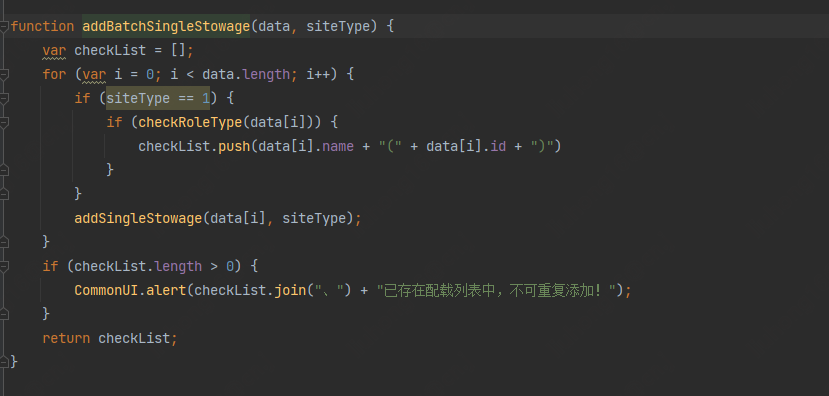The height and width of the screenshot is (396, 829).
Task: Click the fold end marker on the last line
Action: (x=4, y=362)
